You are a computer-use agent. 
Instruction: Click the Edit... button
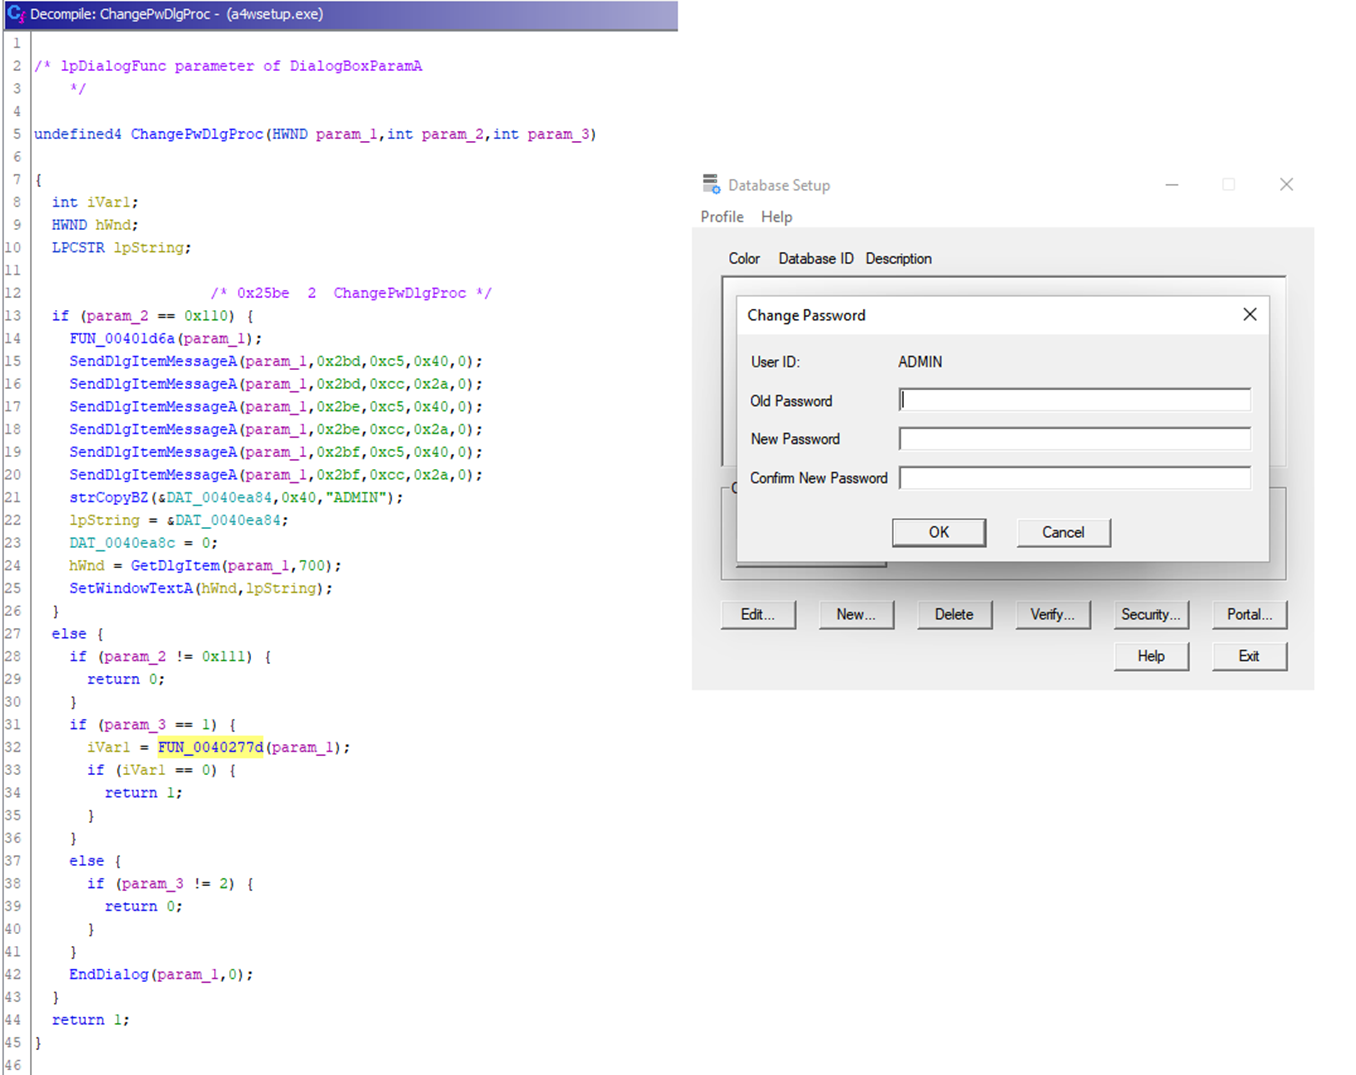757,614
